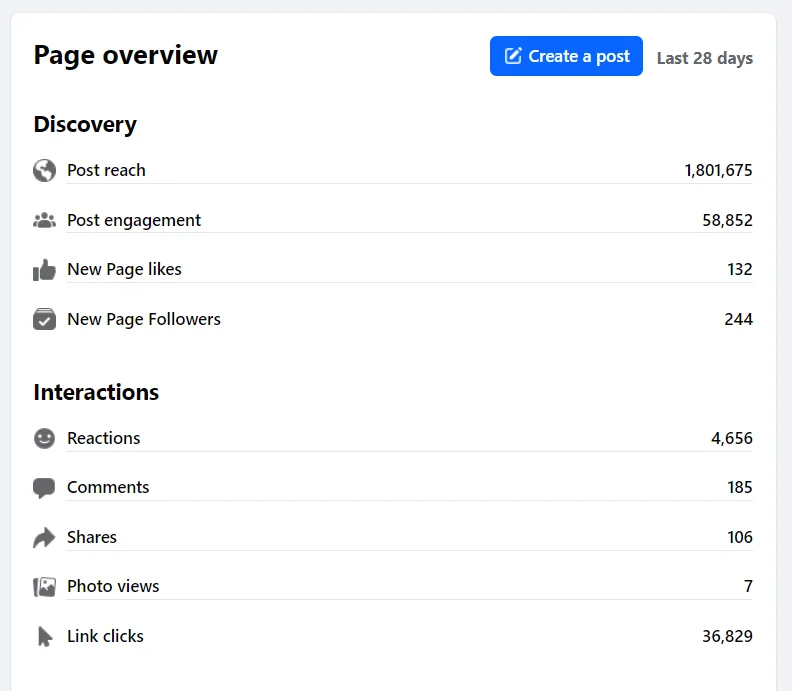
Task: Click the Discovery section heading
Action: coord(85,124)
